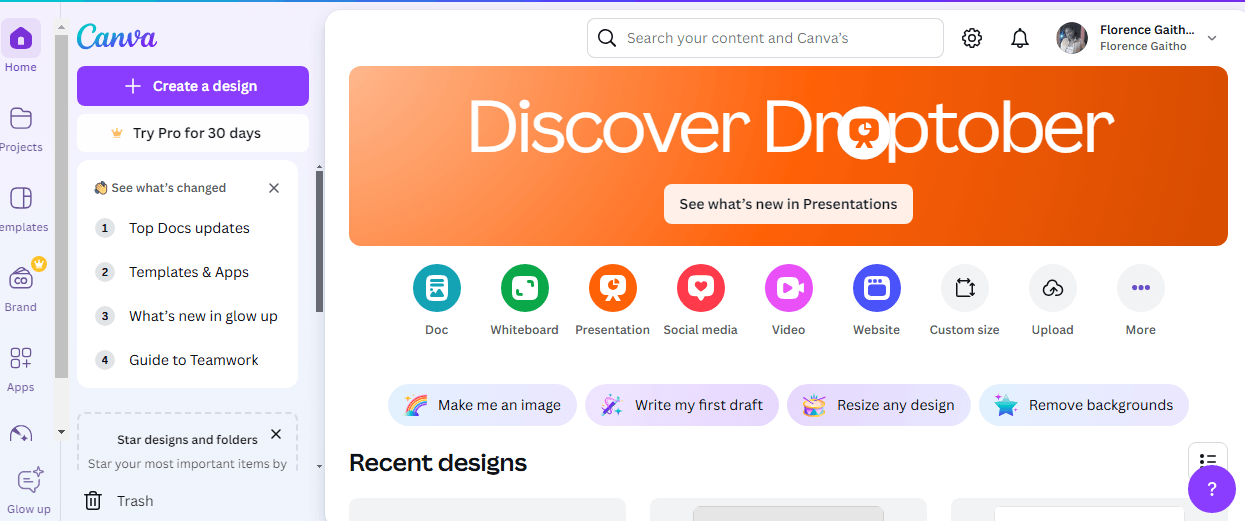
Task: Click the gauge icon below Apps
Action: (x=20, y=435)
